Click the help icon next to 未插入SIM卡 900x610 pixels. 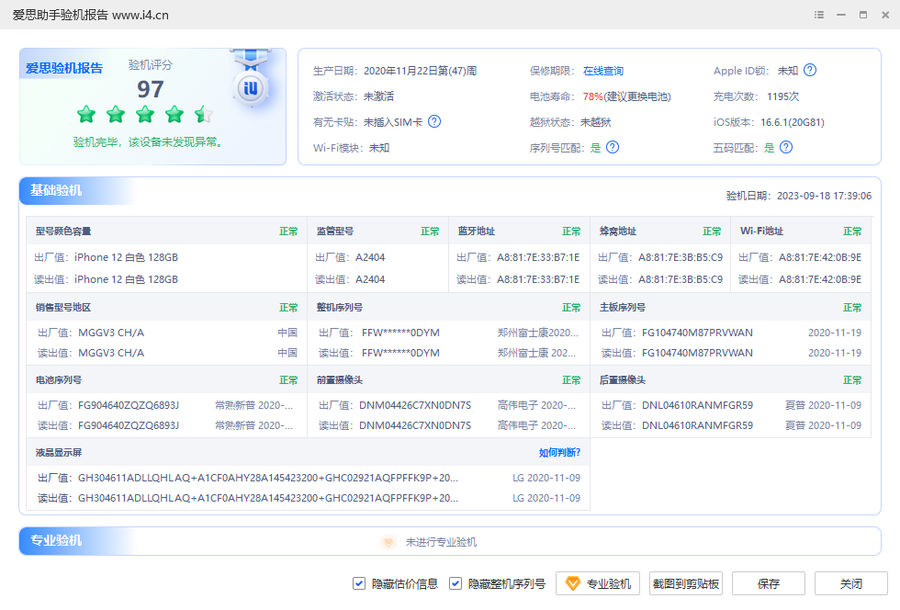click(x=435, y=122)
